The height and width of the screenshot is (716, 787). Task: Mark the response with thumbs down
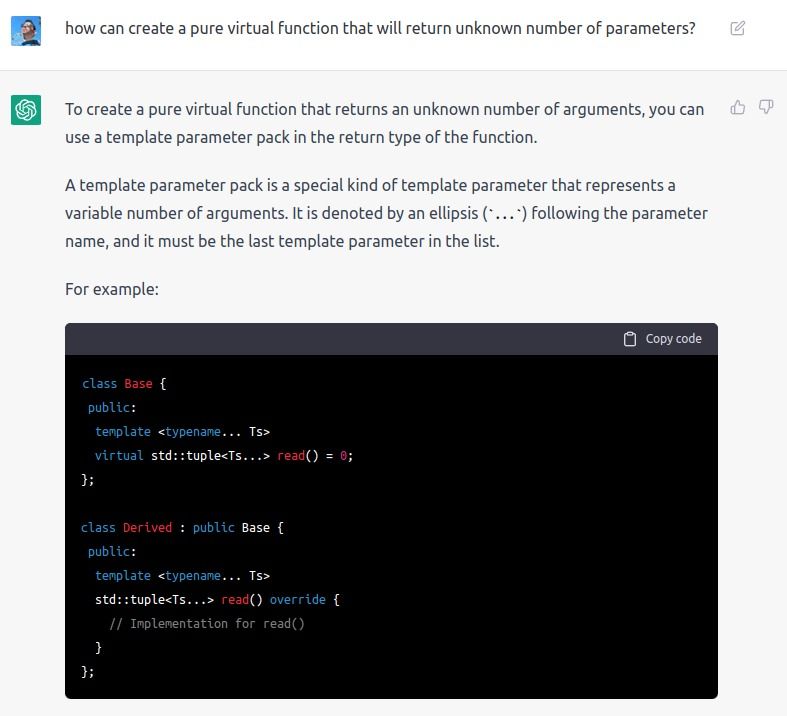click(765, 107)
